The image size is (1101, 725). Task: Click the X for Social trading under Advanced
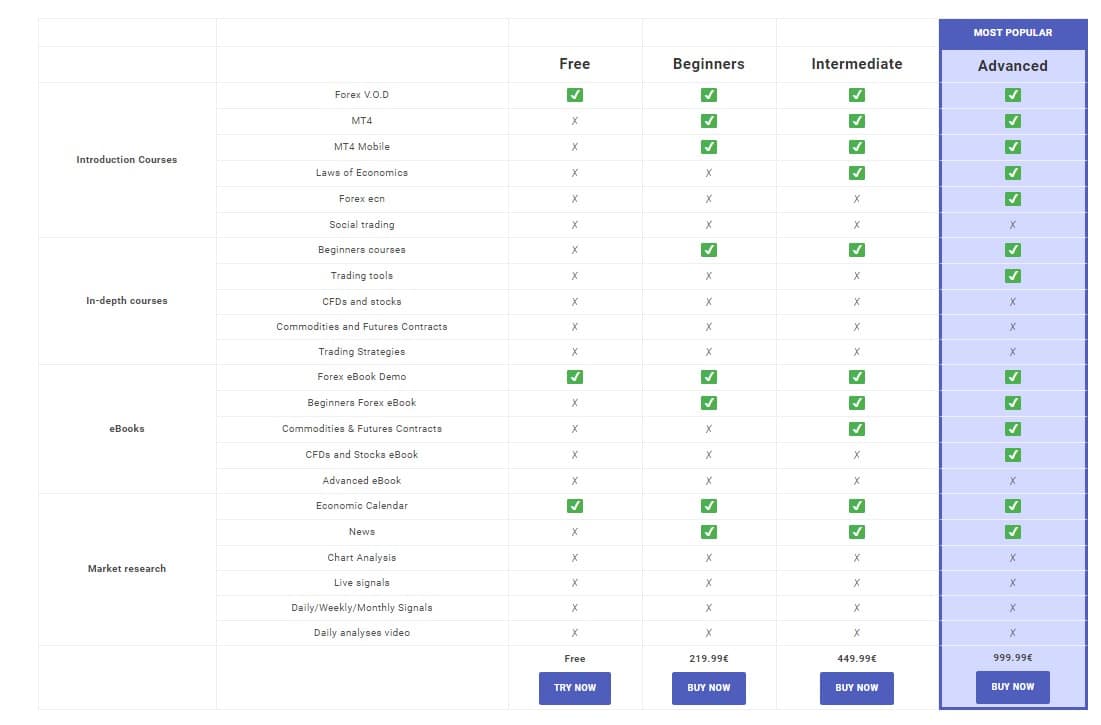[1012, 225]
